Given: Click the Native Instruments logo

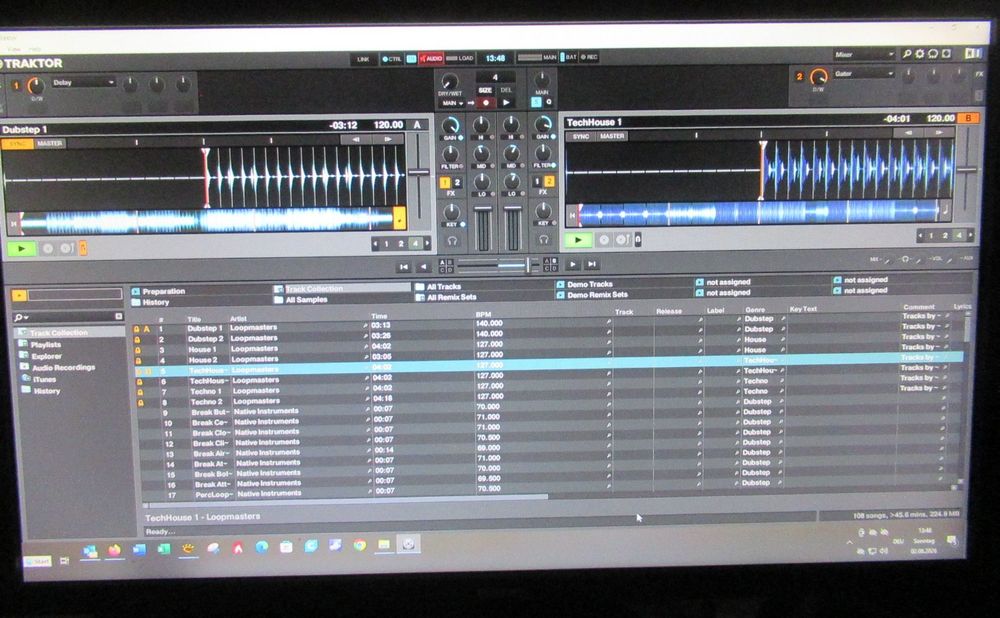Looking at the screenshot, I should (973, 54).
